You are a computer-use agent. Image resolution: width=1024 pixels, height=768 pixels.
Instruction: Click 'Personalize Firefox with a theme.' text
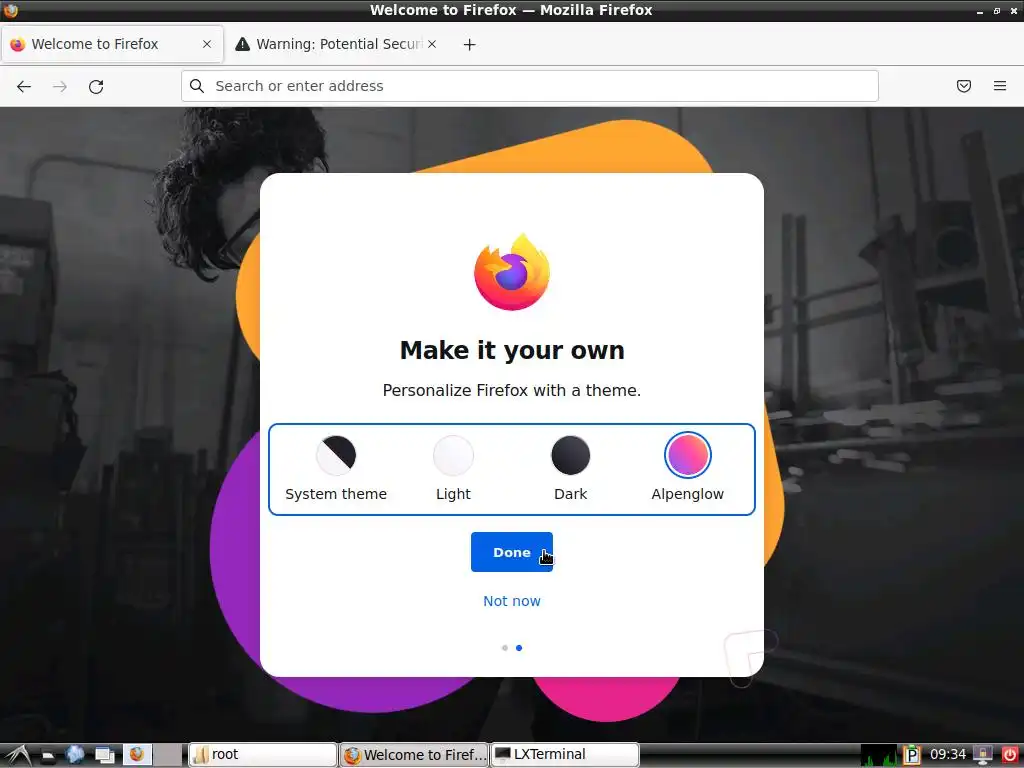[x=512, y=391]
